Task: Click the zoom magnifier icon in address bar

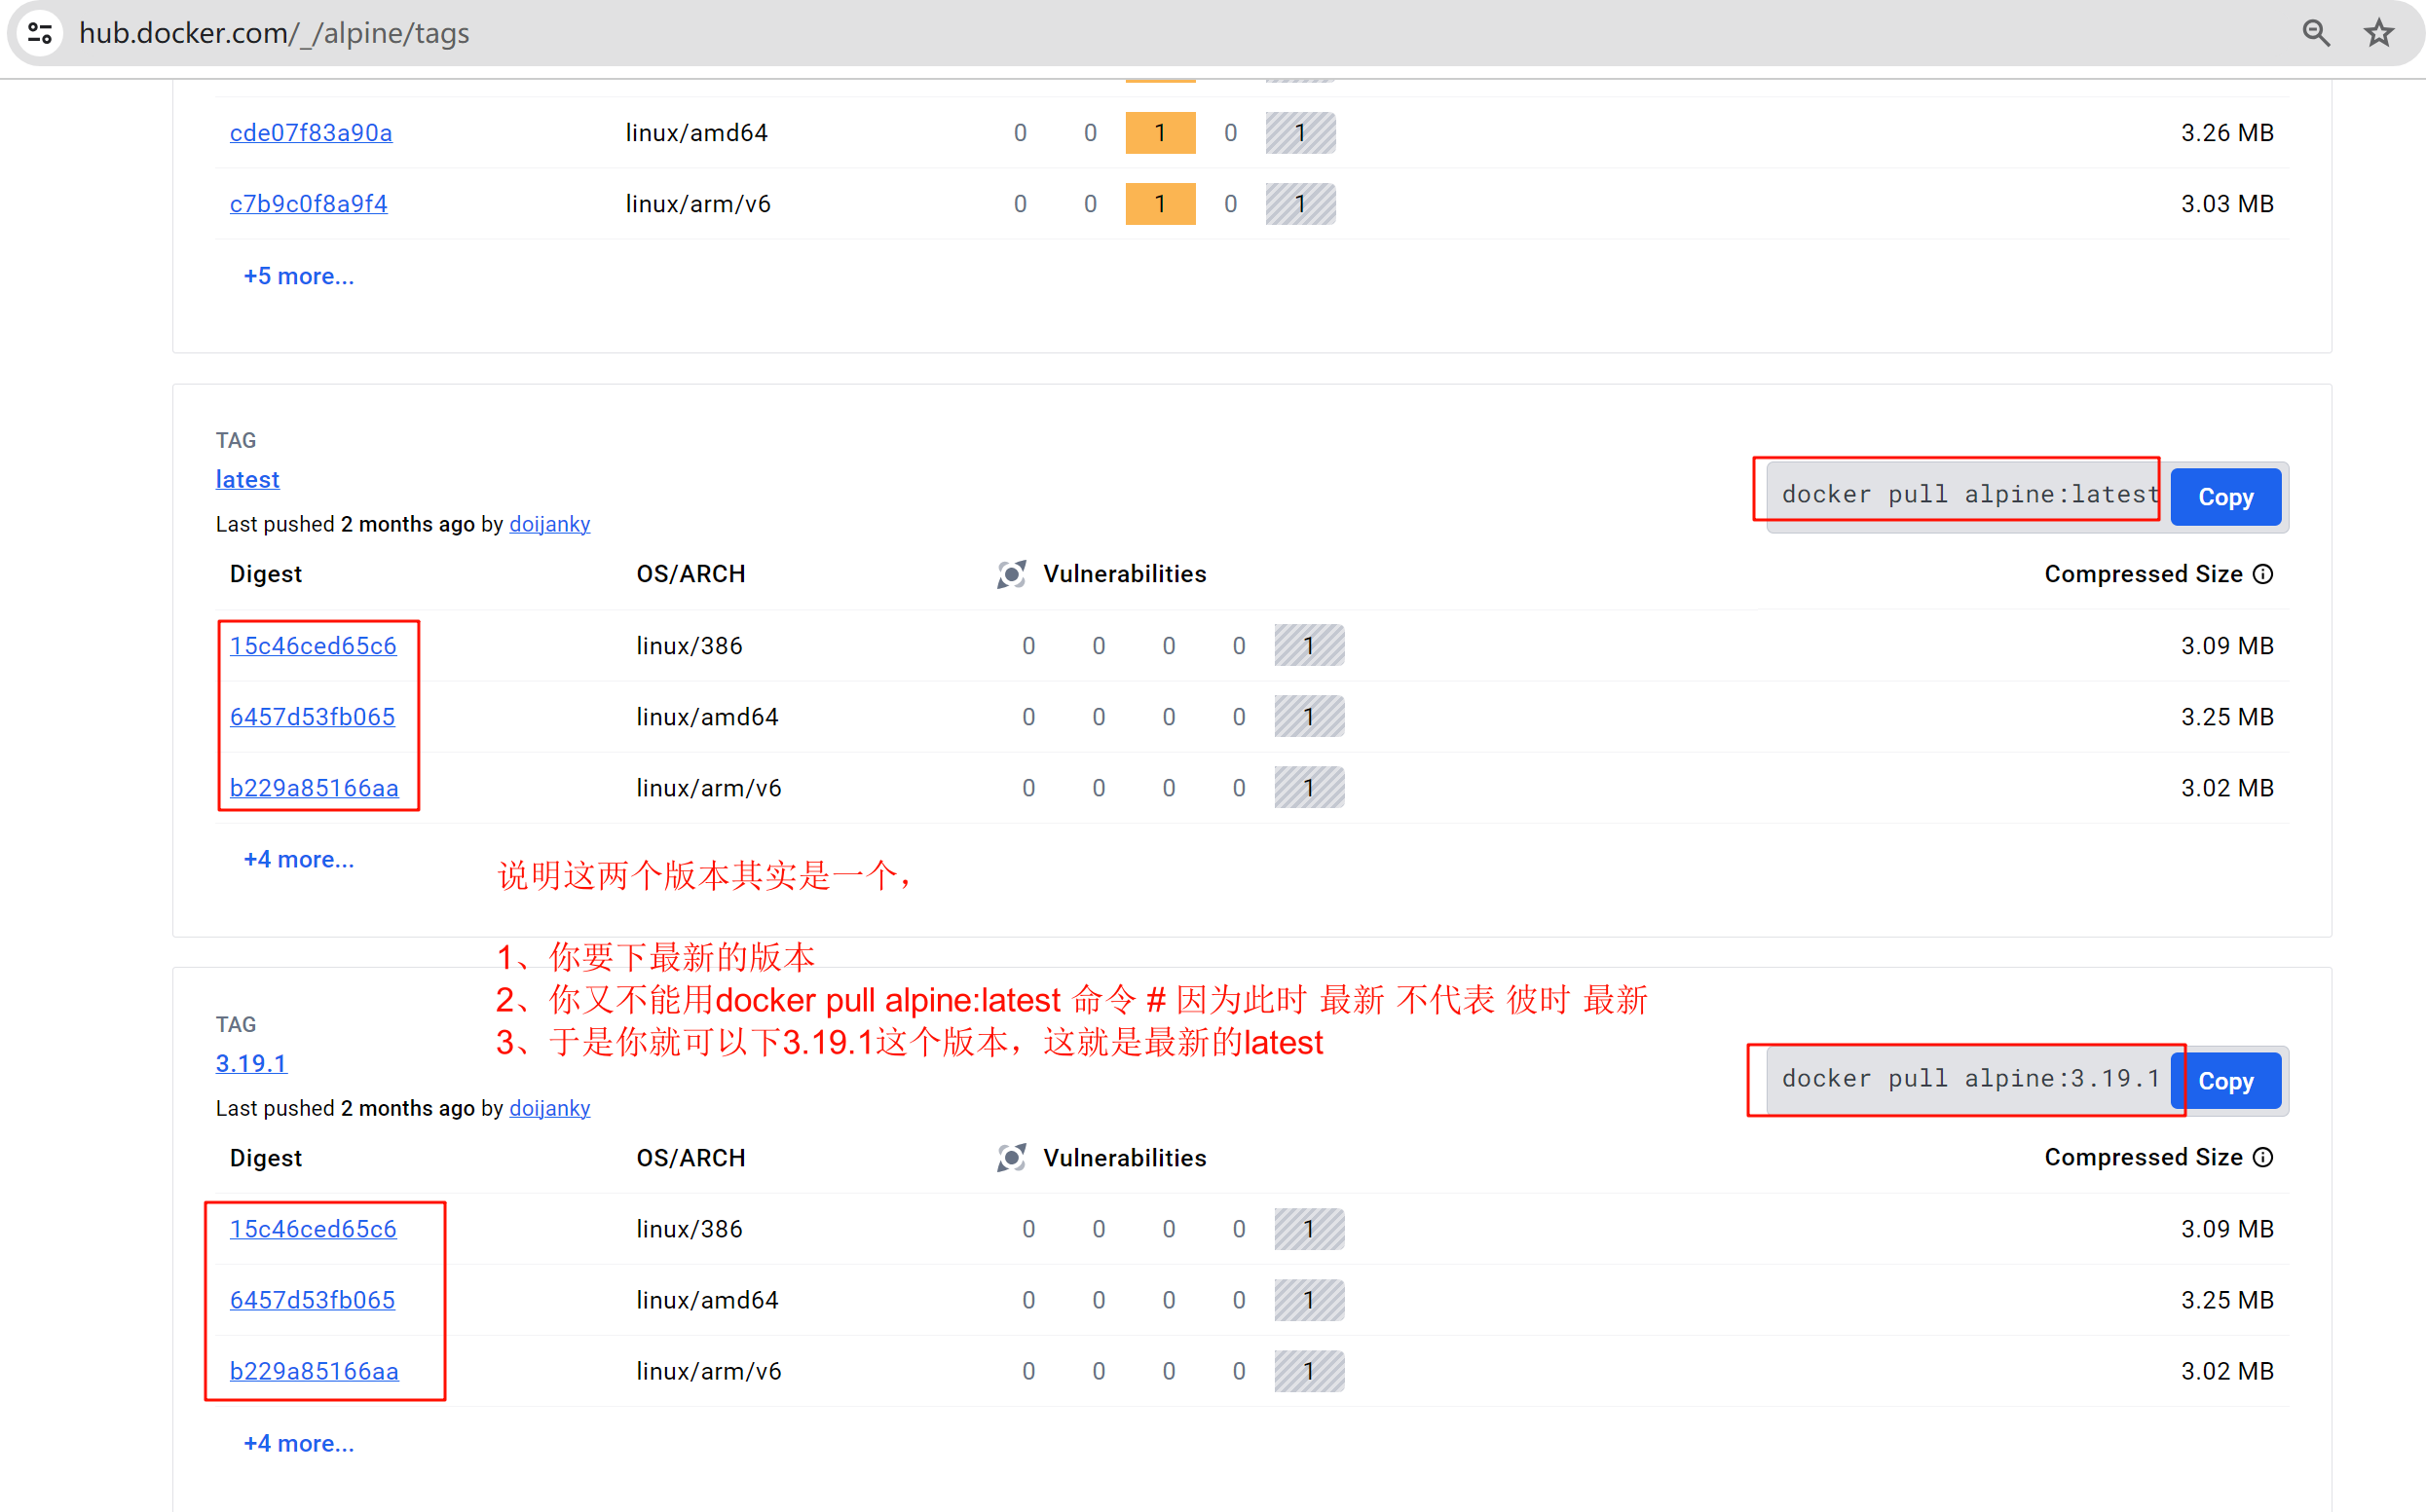Action: pyautogui.click(x=2316, y=33)
